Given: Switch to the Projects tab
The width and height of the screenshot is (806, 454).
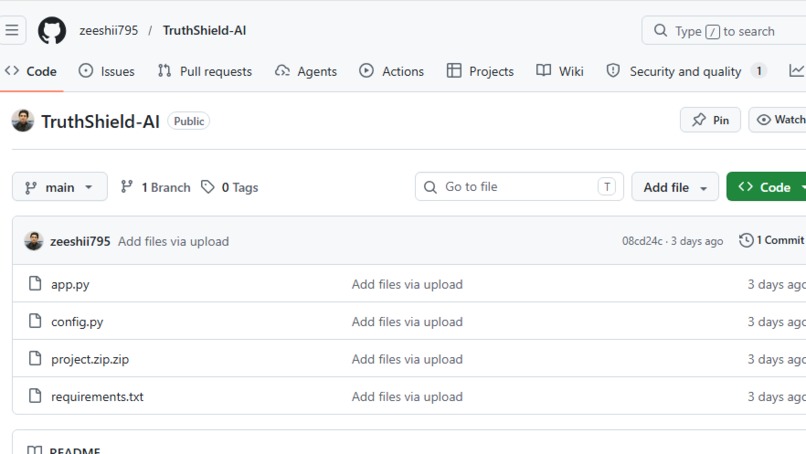Looking at the screenshot, I should pos(480,71).
